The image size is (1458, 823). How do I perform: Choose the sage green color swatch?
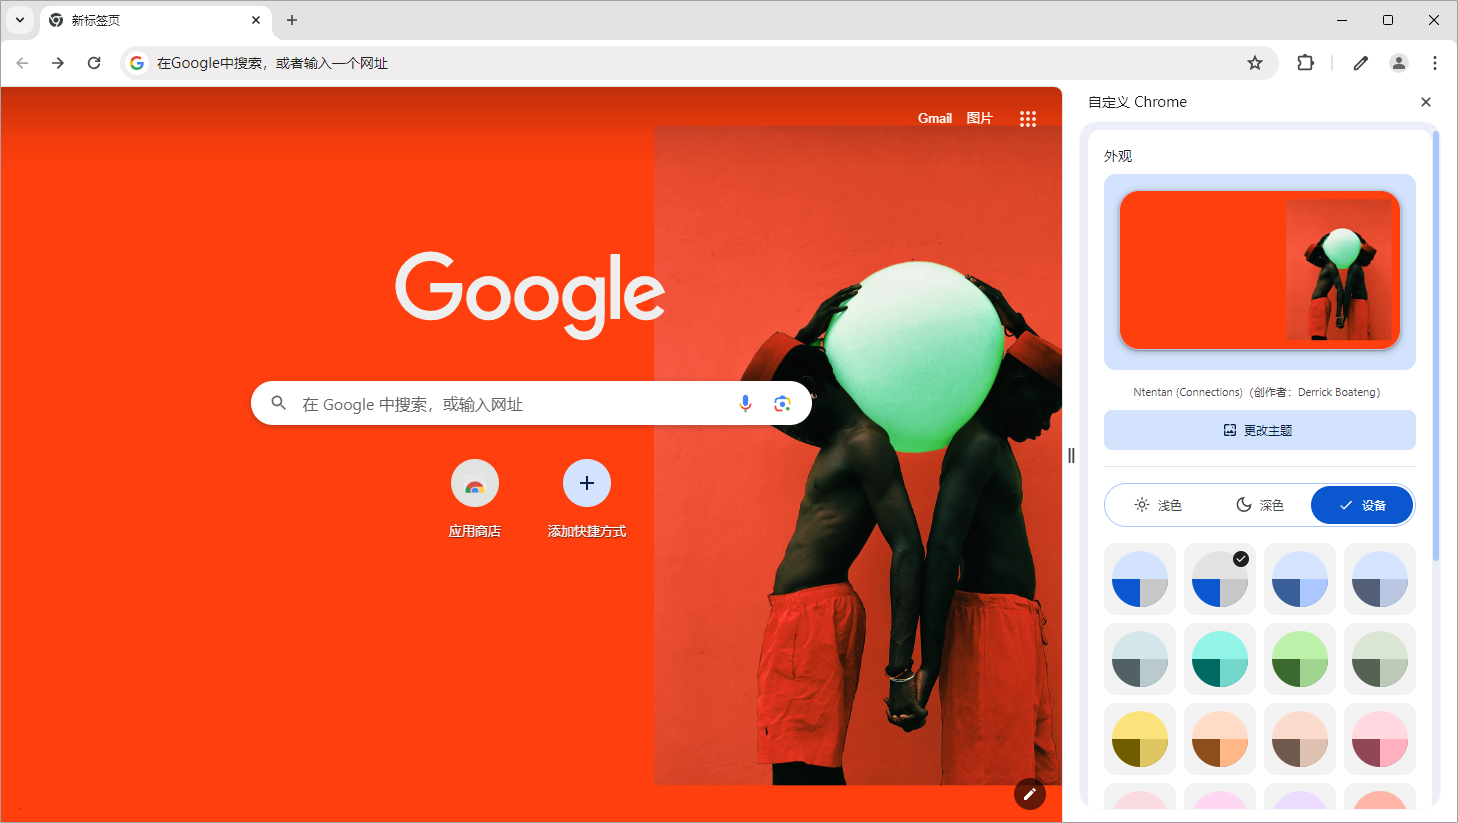tap(1380, 659)
